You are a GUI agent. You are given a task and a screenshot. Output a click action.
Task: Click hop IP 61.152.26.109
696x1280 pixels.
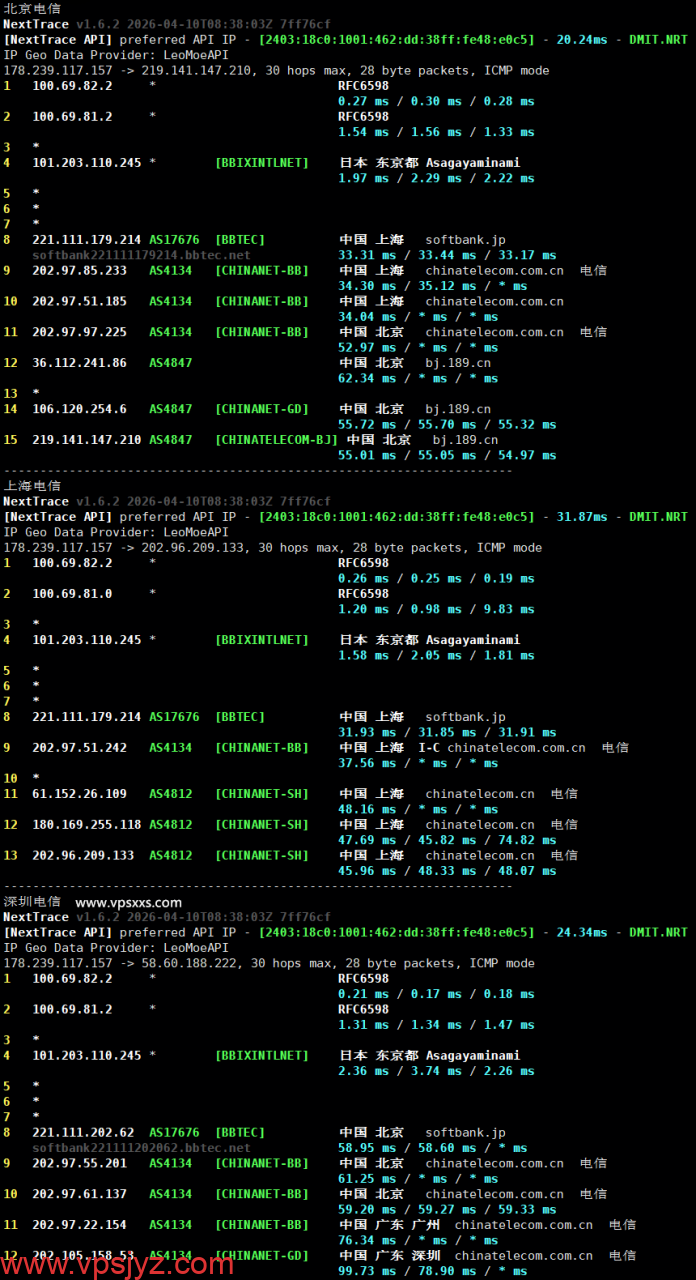point(80,794)
